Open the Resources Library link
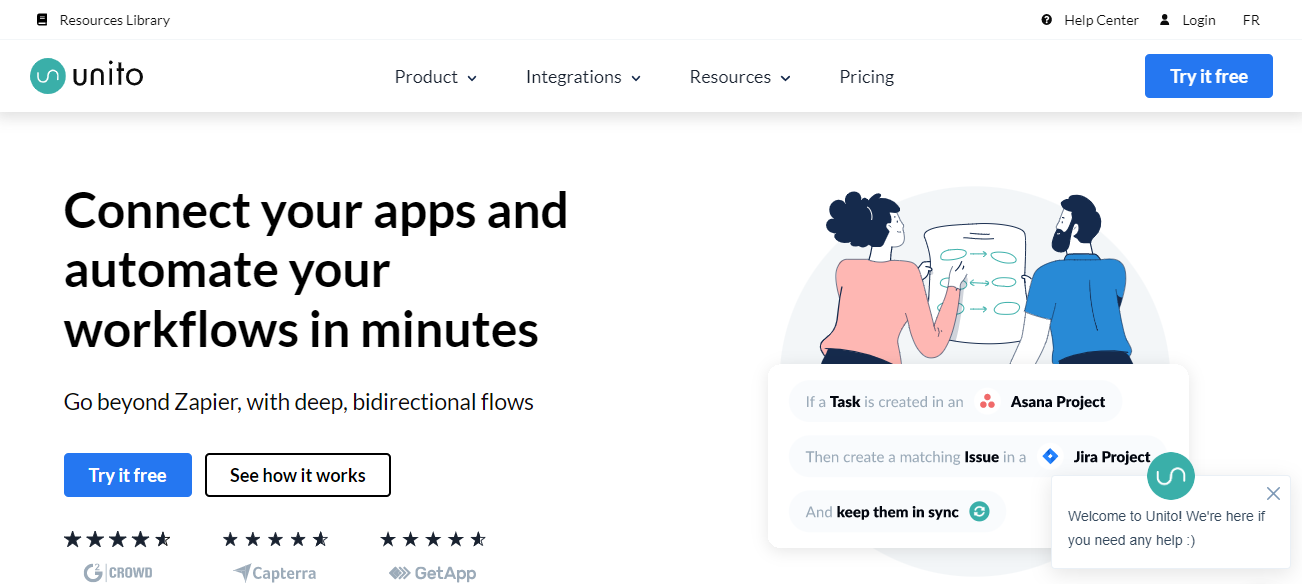 coord(115,20)
